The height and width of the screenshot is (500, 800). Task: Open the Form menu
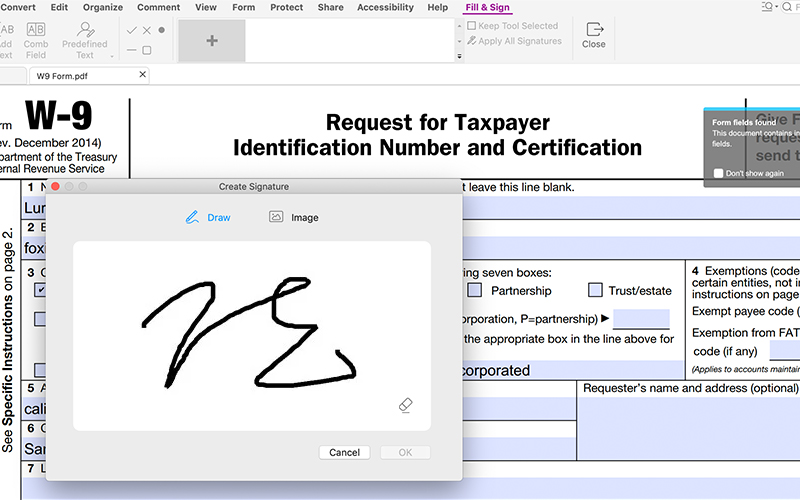tap(243, 7)
